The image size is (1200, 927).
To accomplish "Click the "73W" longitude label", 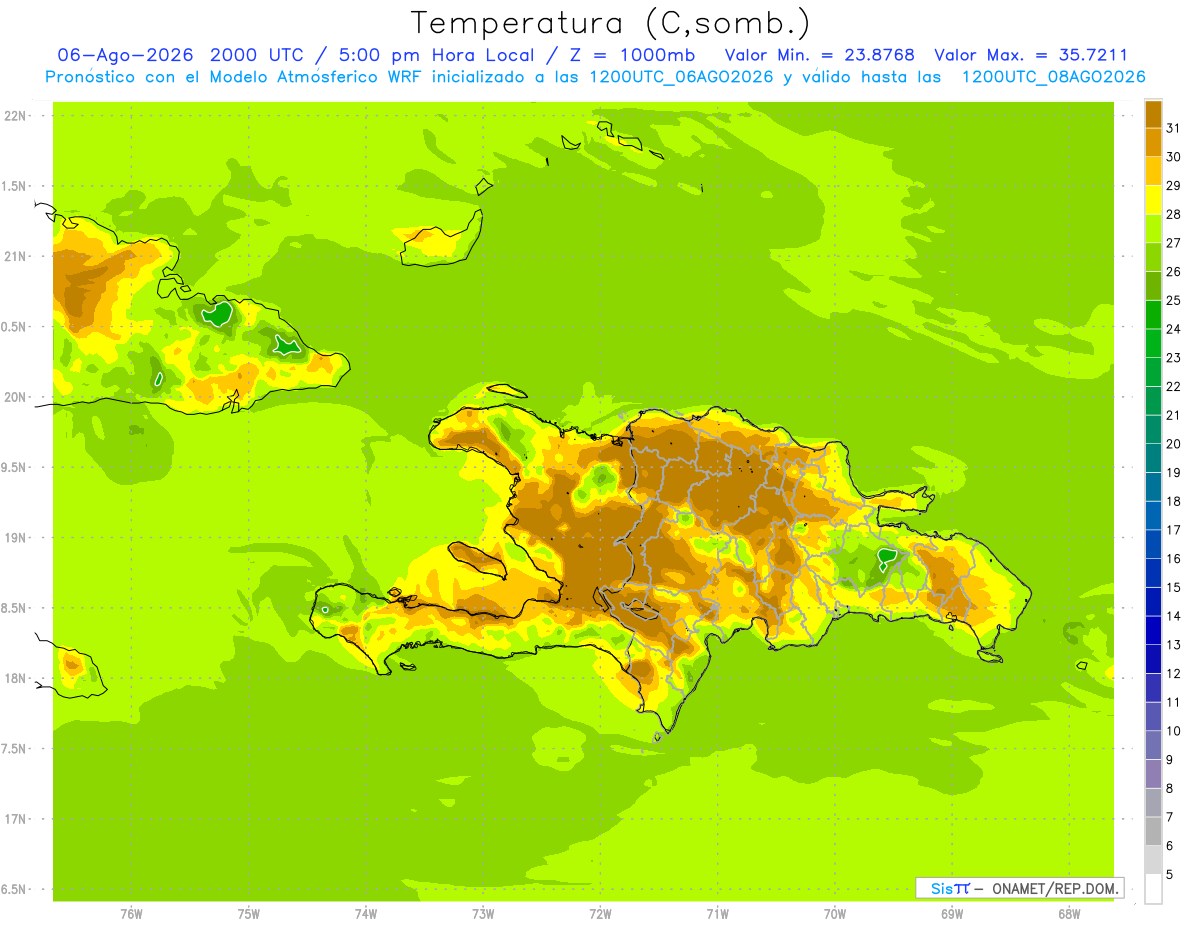I will click(483, 914).
